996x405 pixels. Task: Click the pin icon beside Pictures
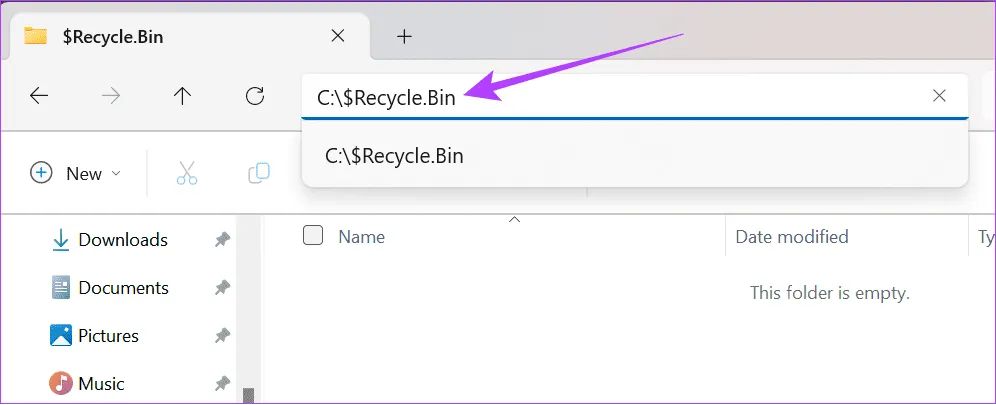pos(221,336)
